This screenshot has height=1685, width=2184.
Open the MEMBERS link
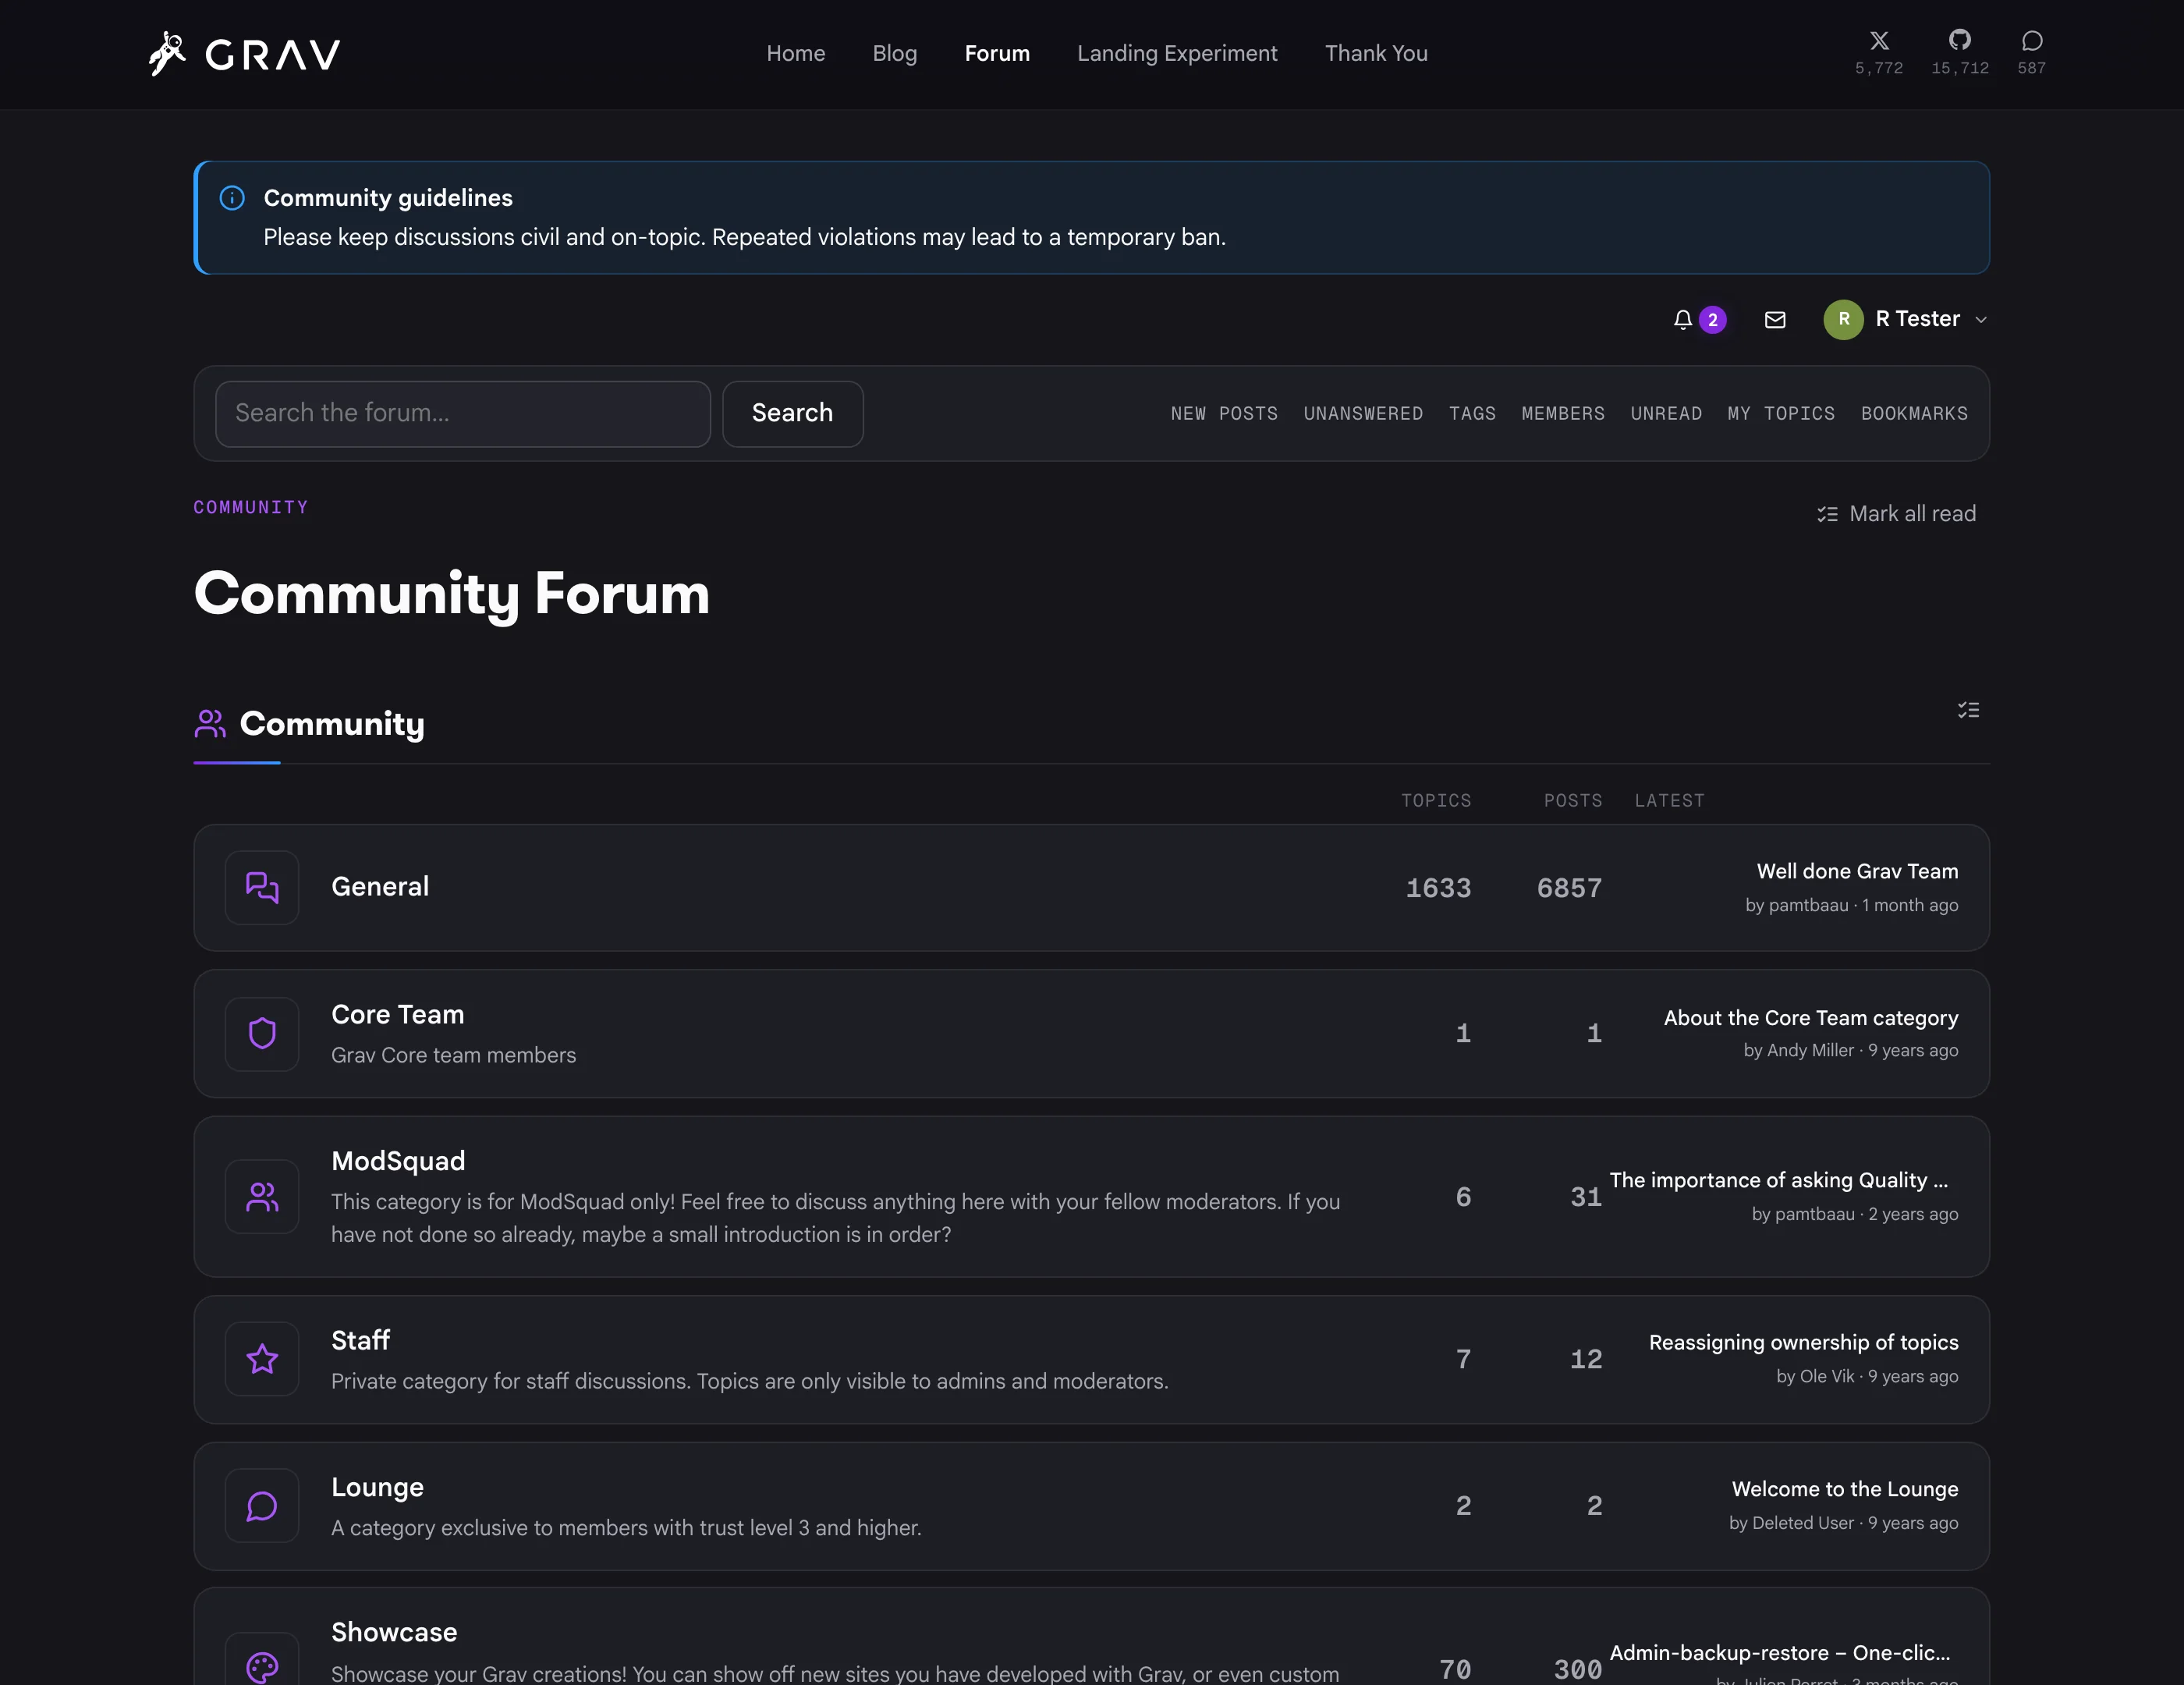coord(1563,413)
